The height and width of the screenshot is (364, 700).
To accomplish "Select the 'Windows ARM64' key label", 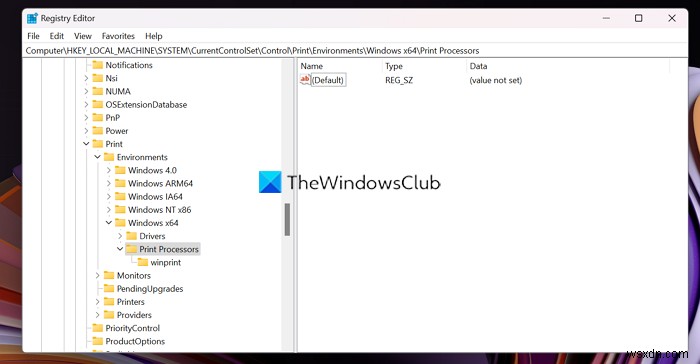I will point(160,184).
